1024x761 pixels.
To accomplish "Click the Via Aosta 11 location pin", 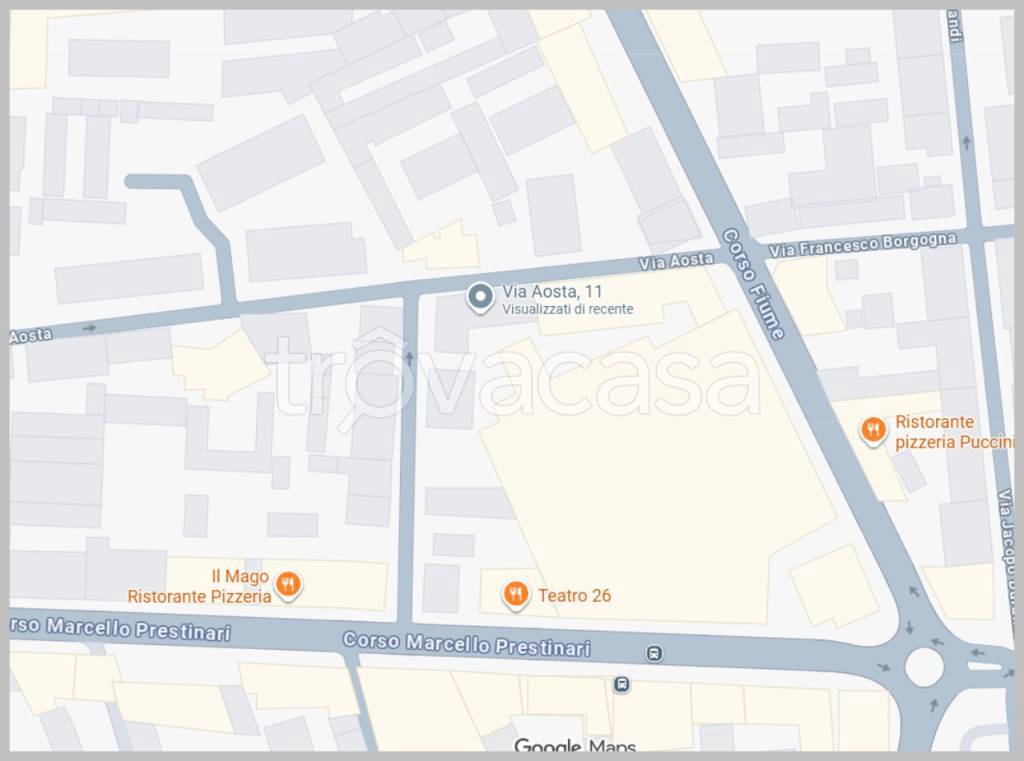I will [480, 297].
